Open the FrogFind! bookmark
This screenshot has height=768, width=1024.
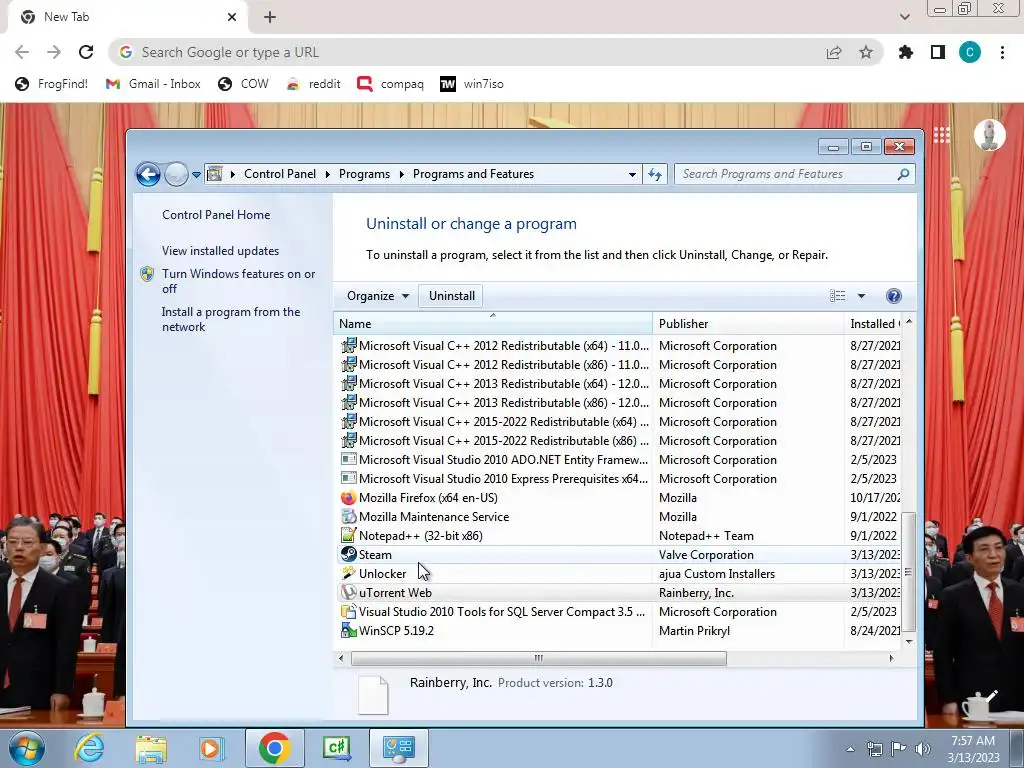(52, 84)
